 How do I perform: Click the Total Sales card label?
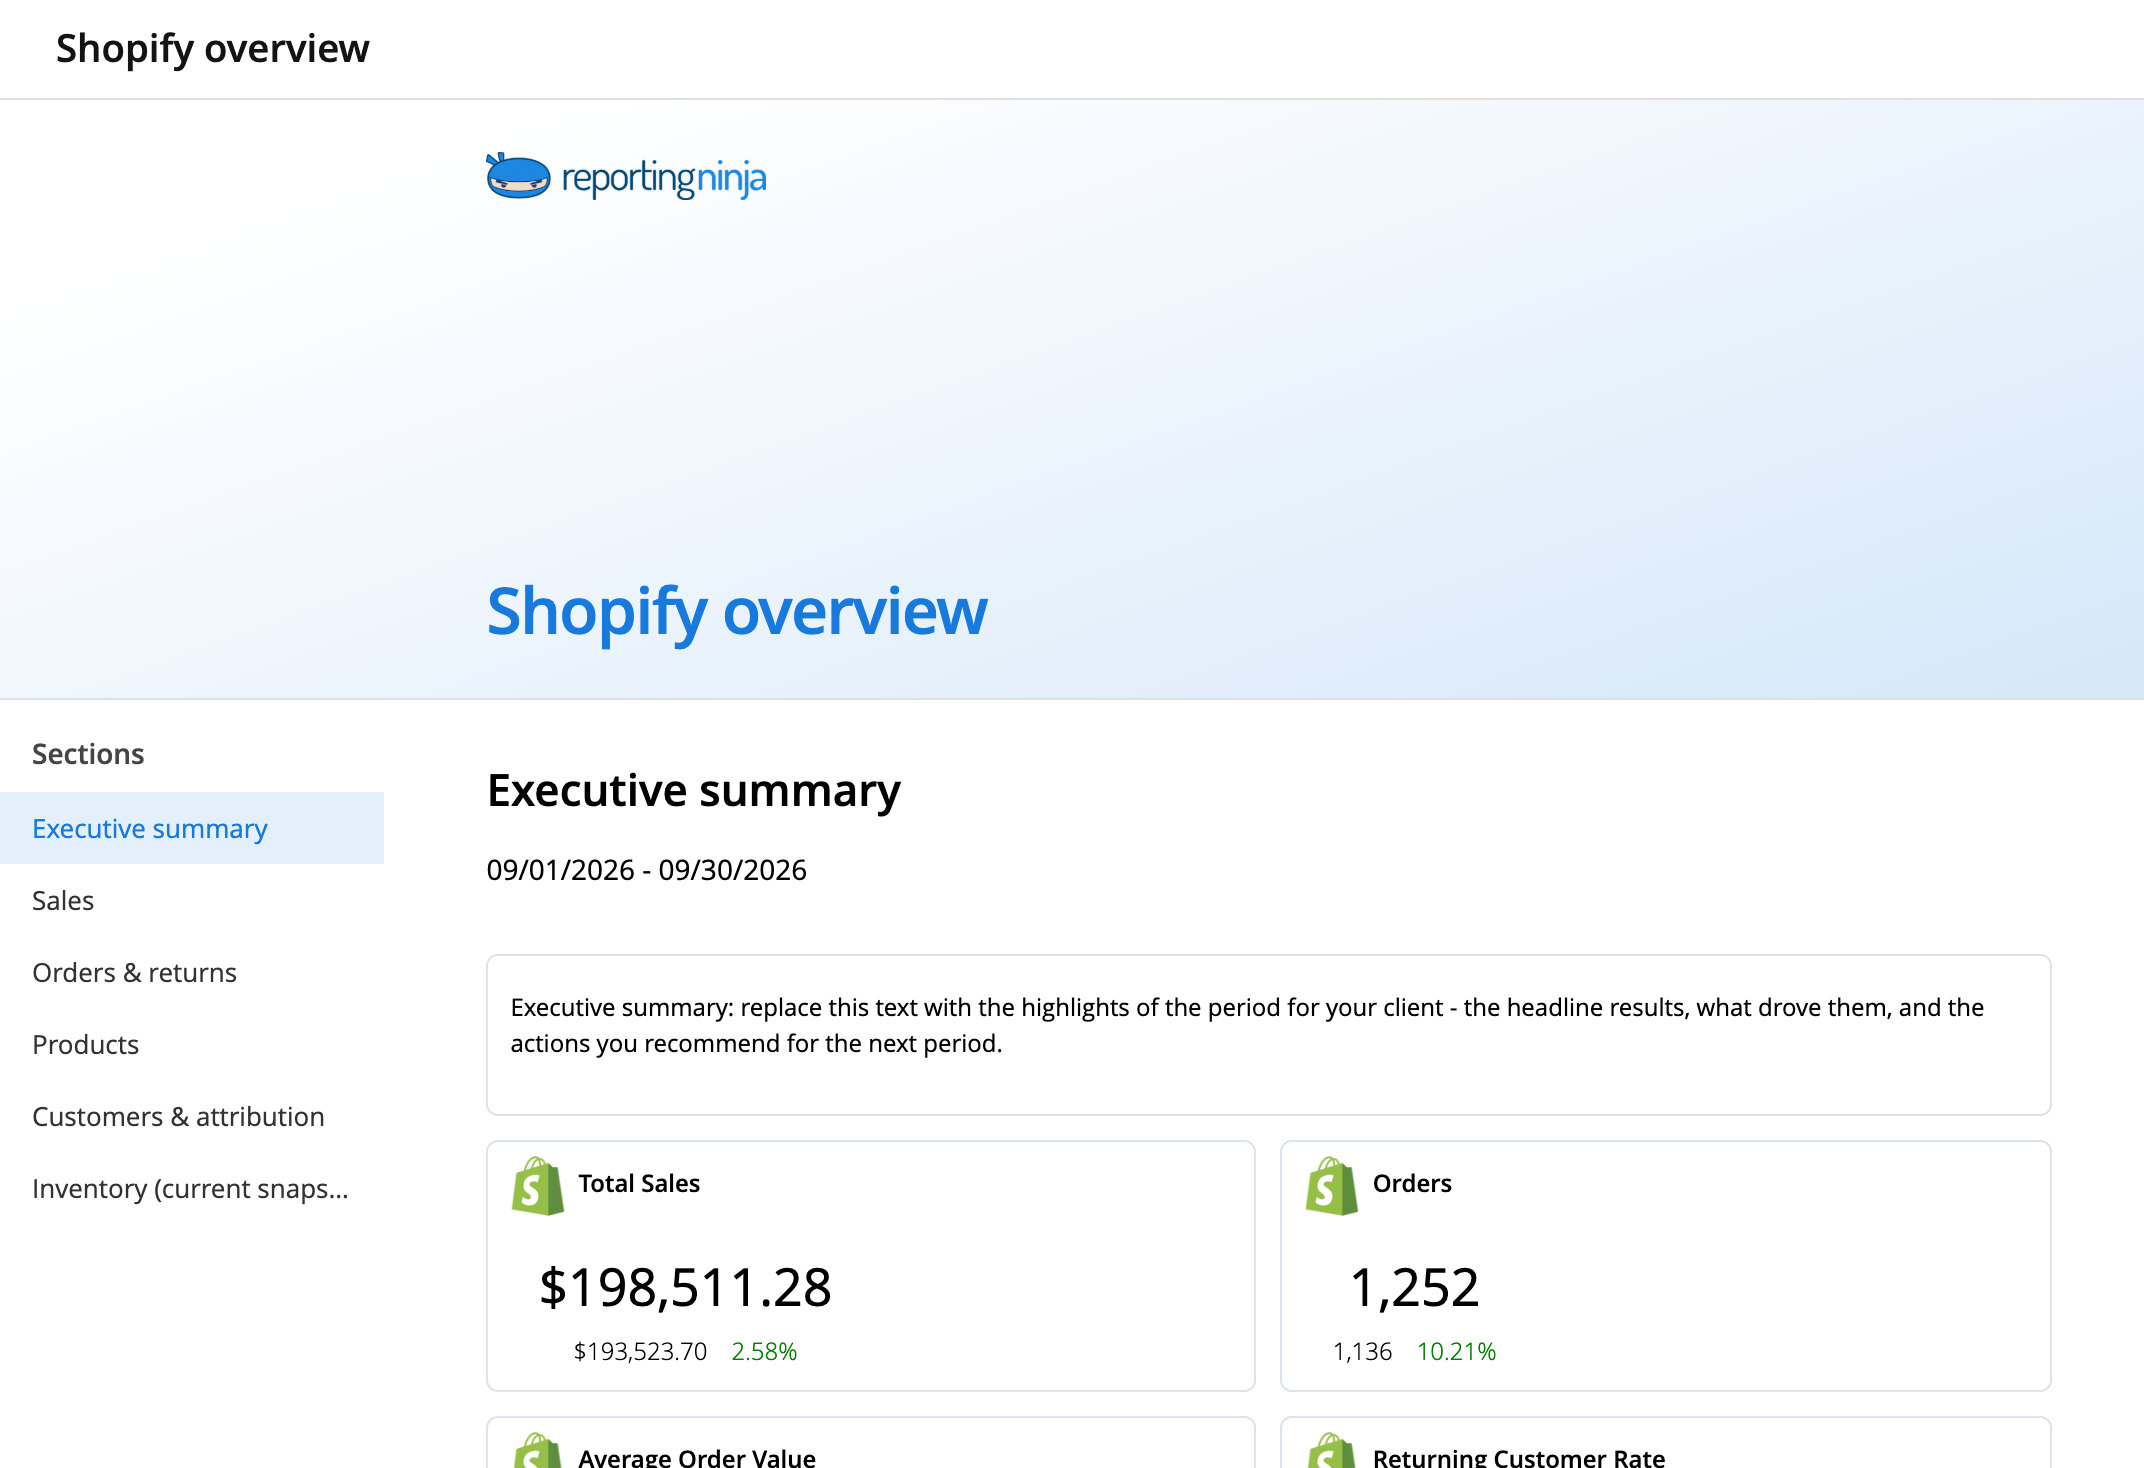click(x=639, y=1183)
